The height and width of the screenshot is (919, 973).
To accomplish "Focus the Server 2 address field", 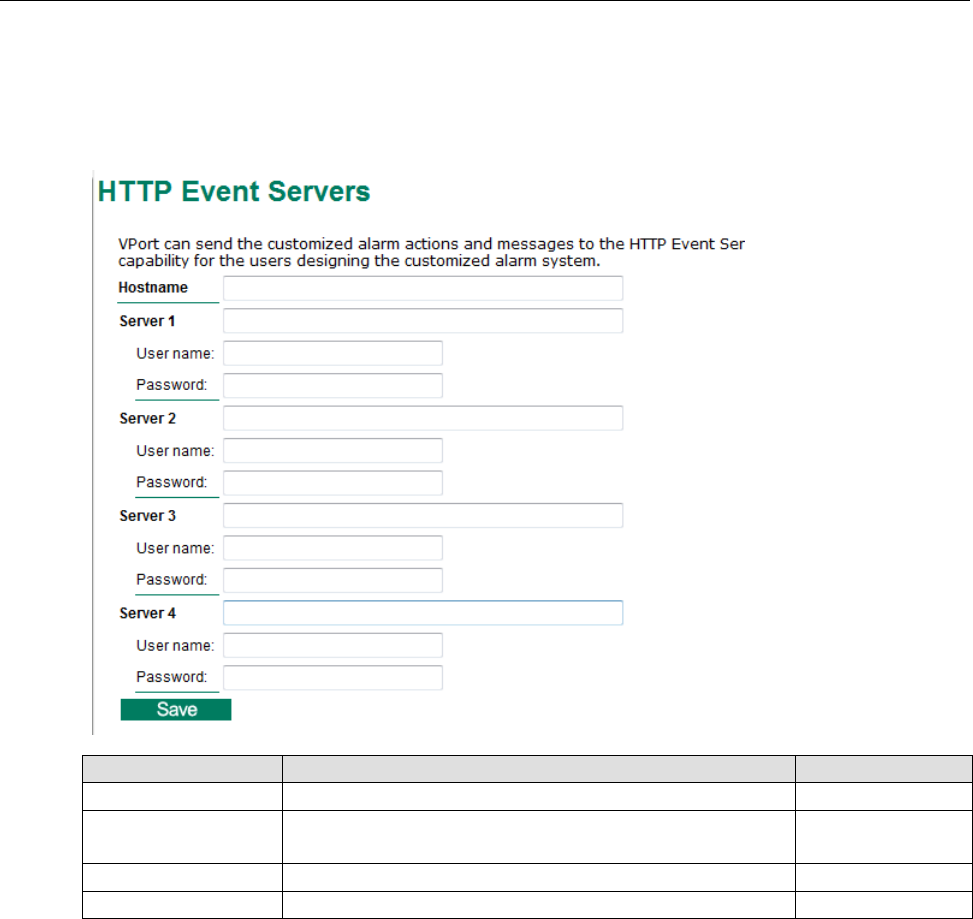I will coord(422,418).
